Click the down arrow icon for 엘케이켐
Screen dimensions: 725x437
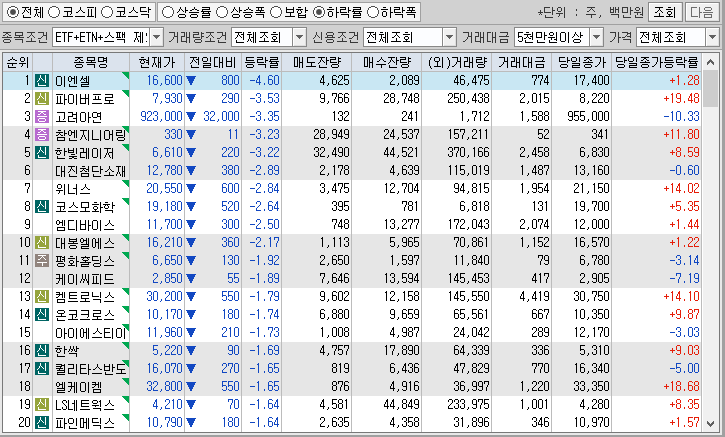pos(191,387)
